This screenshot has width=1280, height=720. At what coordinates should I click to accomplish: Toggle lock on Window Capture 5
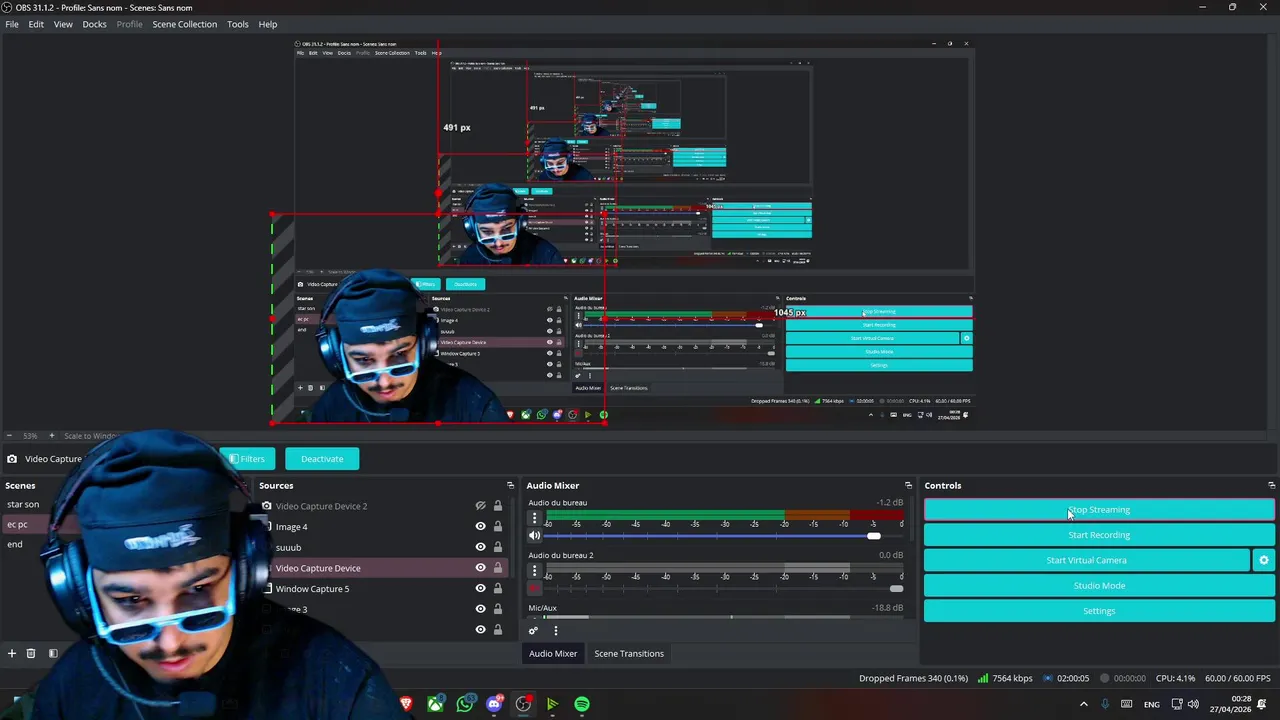[x=498, y=589]
